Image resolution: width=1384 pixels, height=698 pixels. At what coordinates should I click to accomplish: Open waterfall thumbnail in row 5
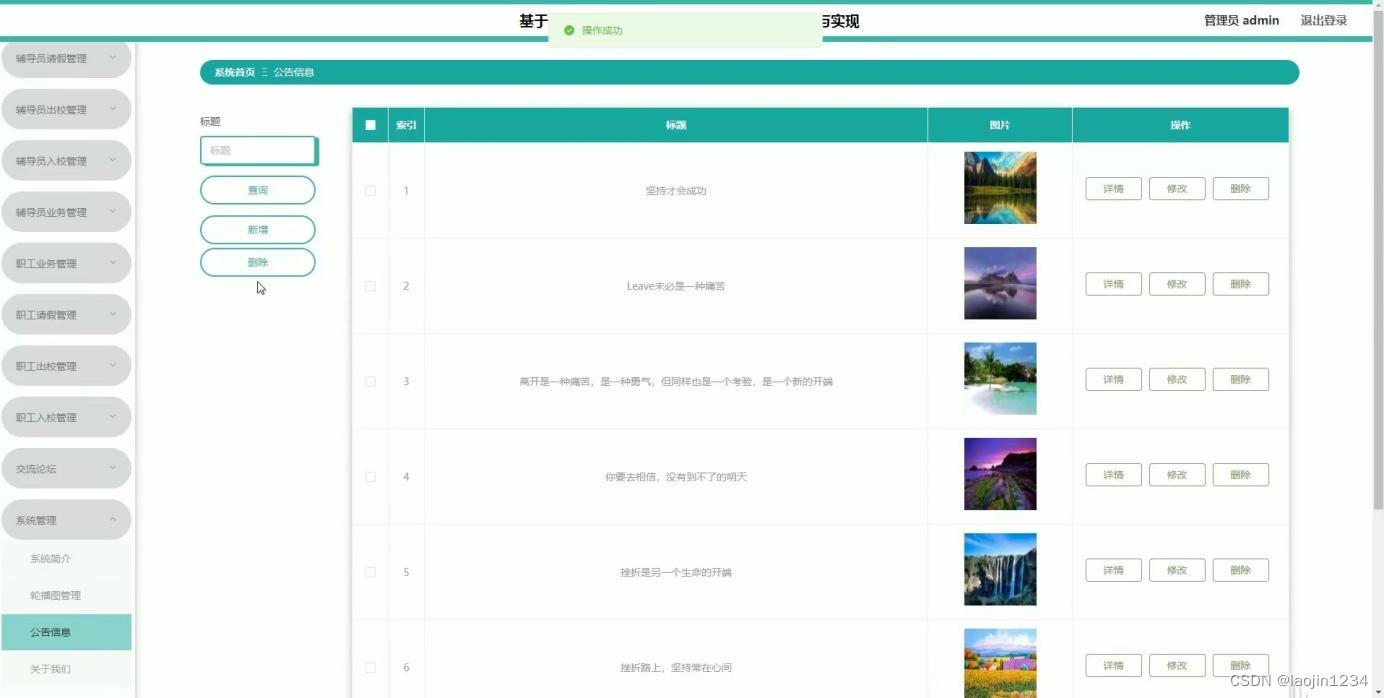(x=1000, y=569)
